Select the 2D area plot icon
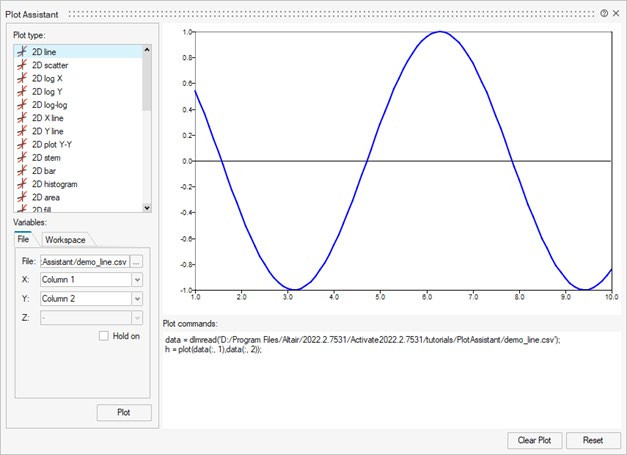This screenshot has width=627, height=455. [x=22, y=198]
